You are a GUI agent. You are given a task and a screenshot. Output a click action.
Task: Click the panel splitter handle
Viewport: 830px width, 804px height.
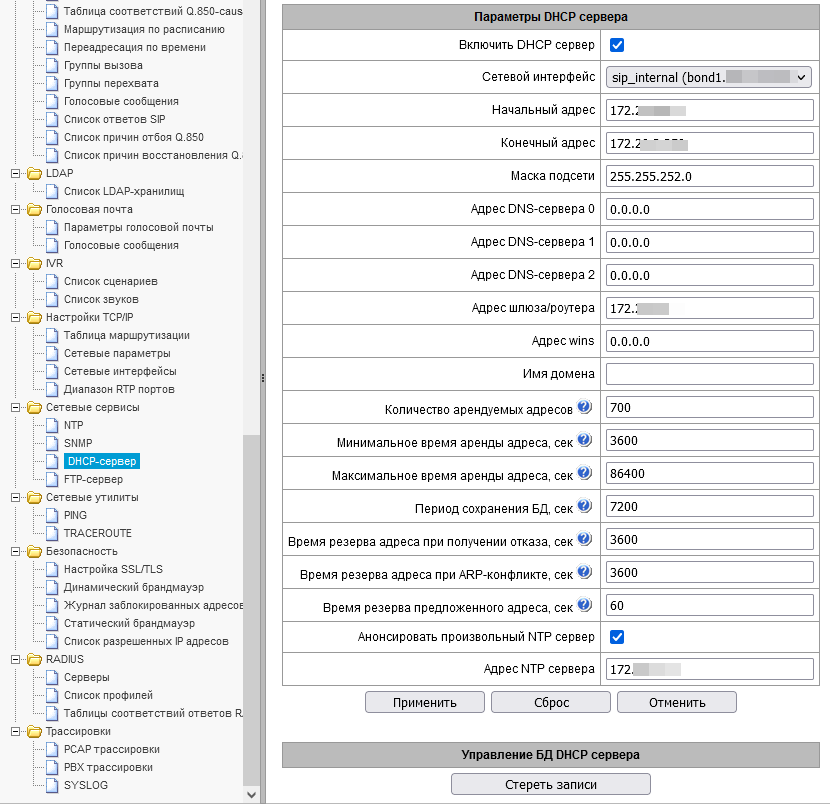(x=263, y=378)
